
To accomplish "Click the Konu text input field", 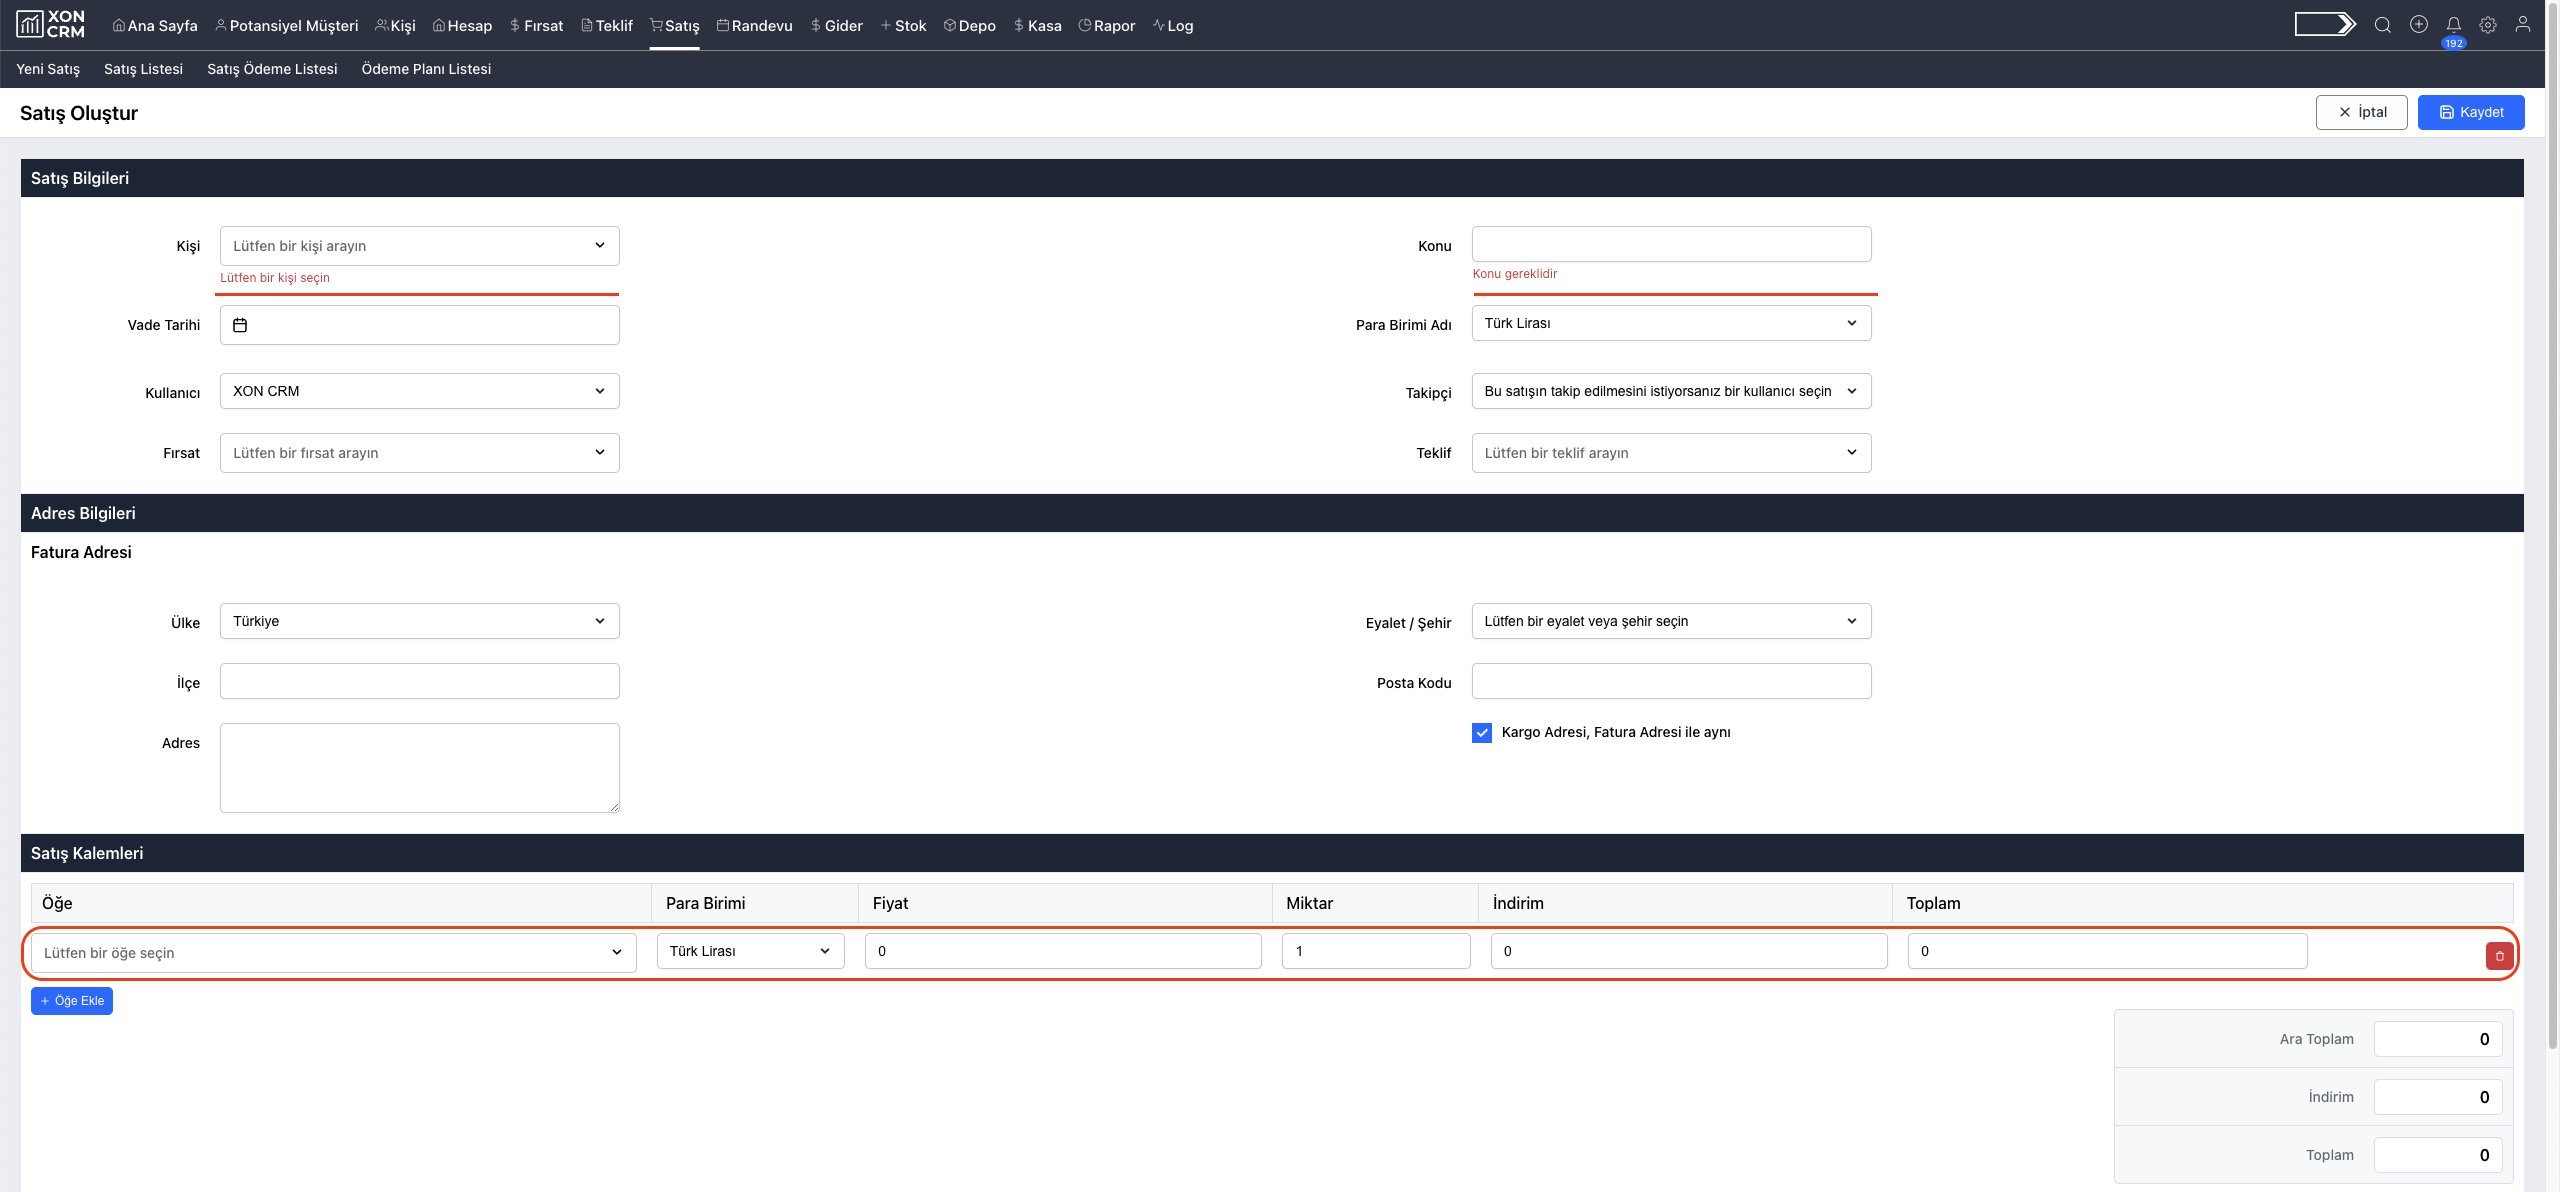I will tap(1670, 244).
